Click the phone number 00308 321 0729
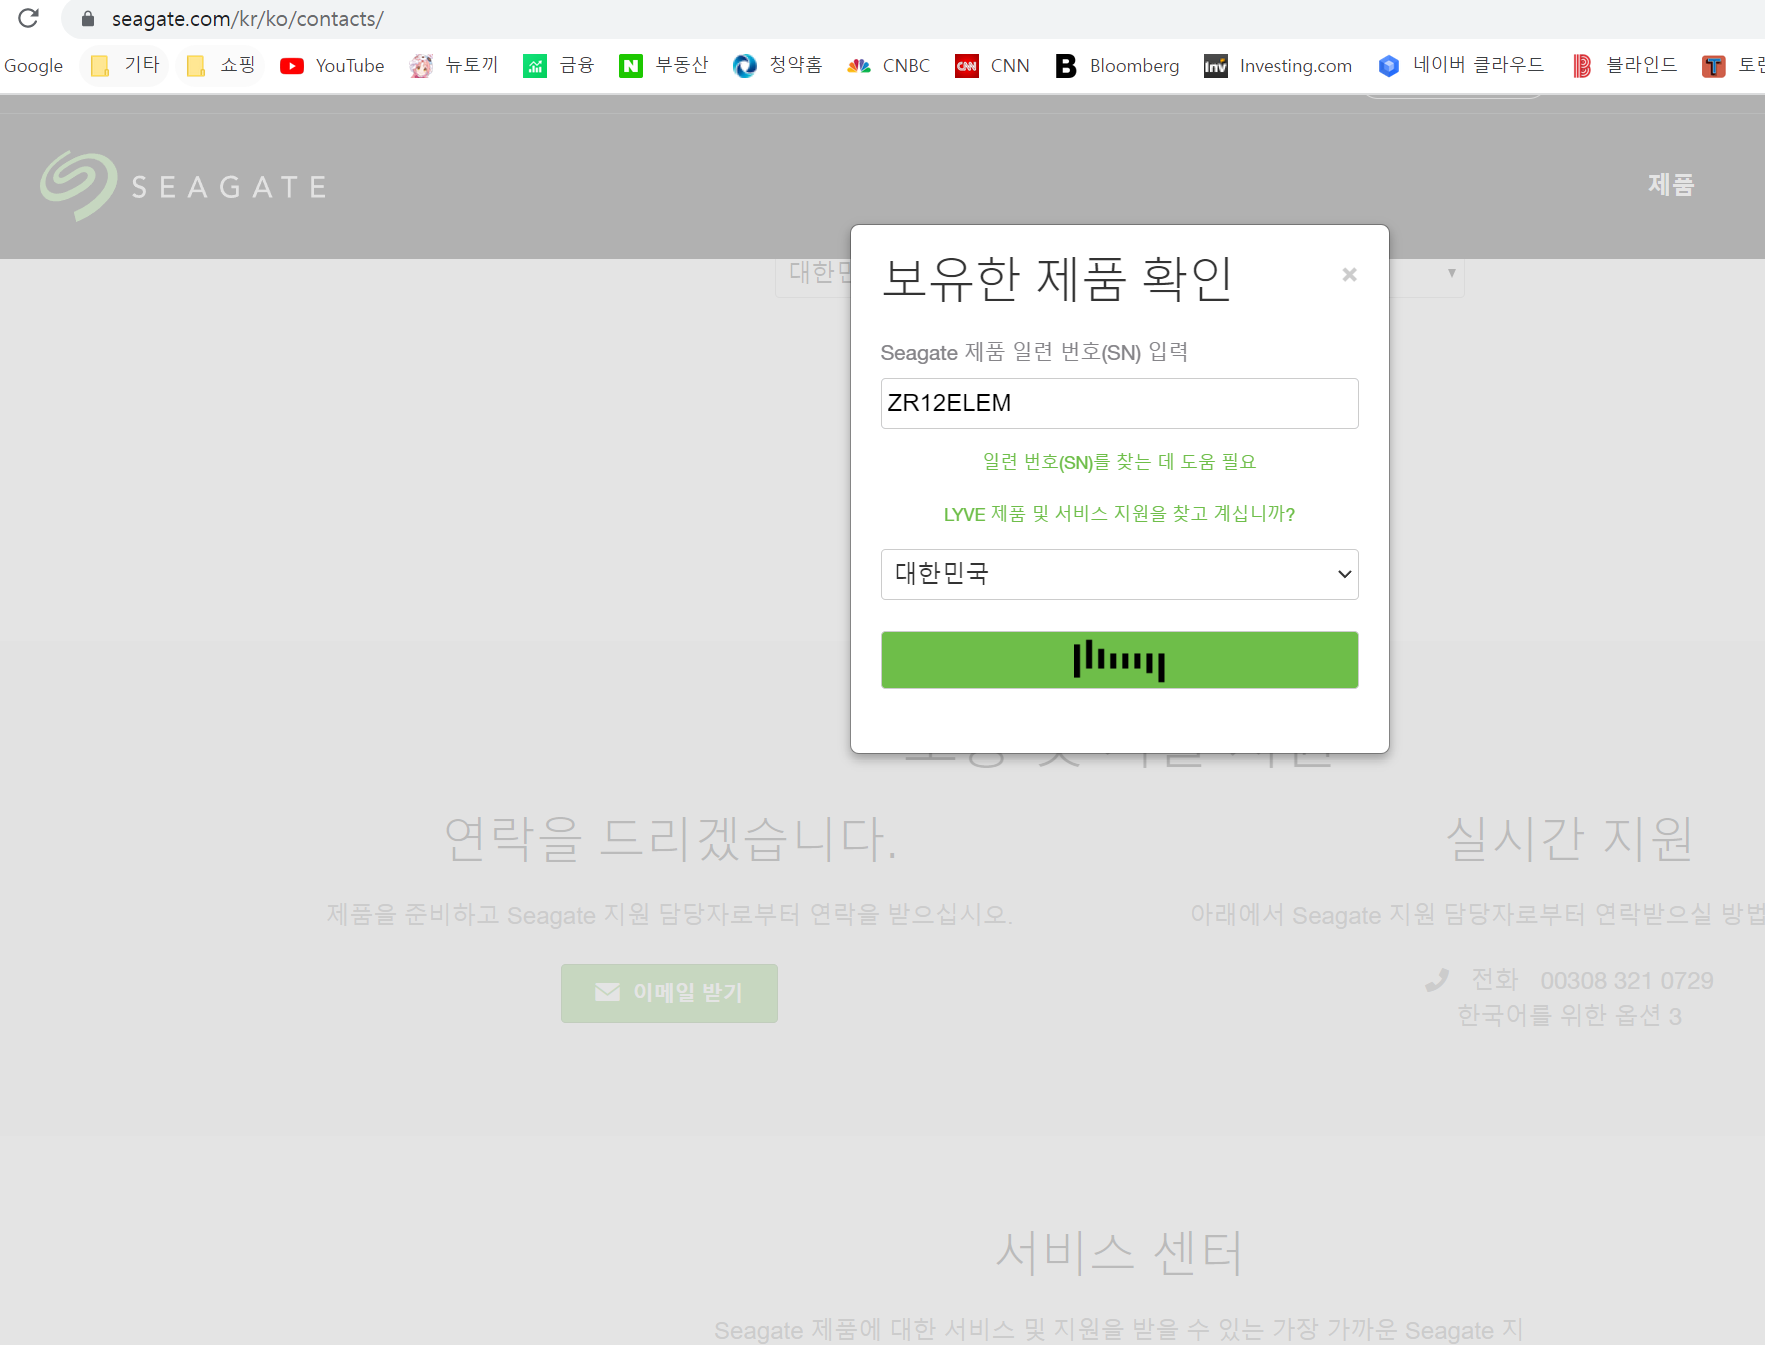Image resolution: width=1765 pixels, height=1345 pixels. click(x=1627, y=980)
